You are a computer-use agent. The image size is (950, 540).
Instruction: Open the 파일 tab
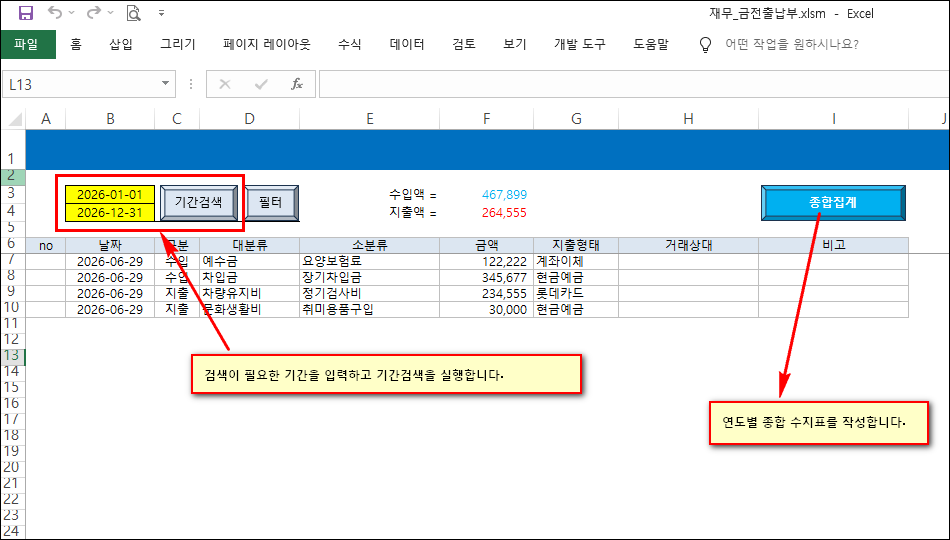click(28, 44)
